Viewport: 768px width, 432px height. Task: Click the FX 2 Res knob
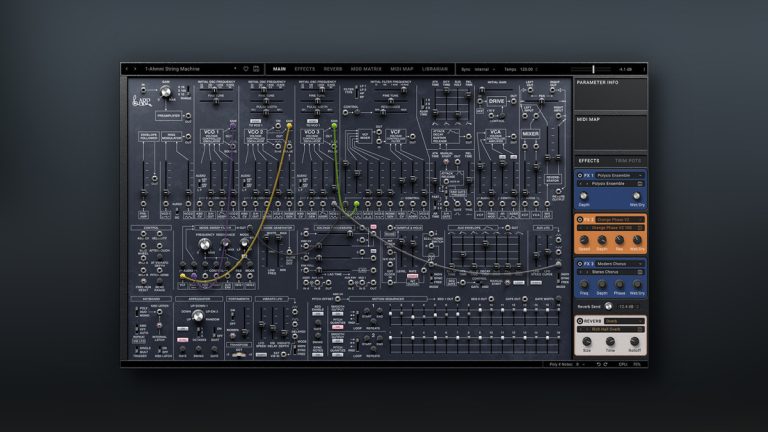click(x=619, y=240)
